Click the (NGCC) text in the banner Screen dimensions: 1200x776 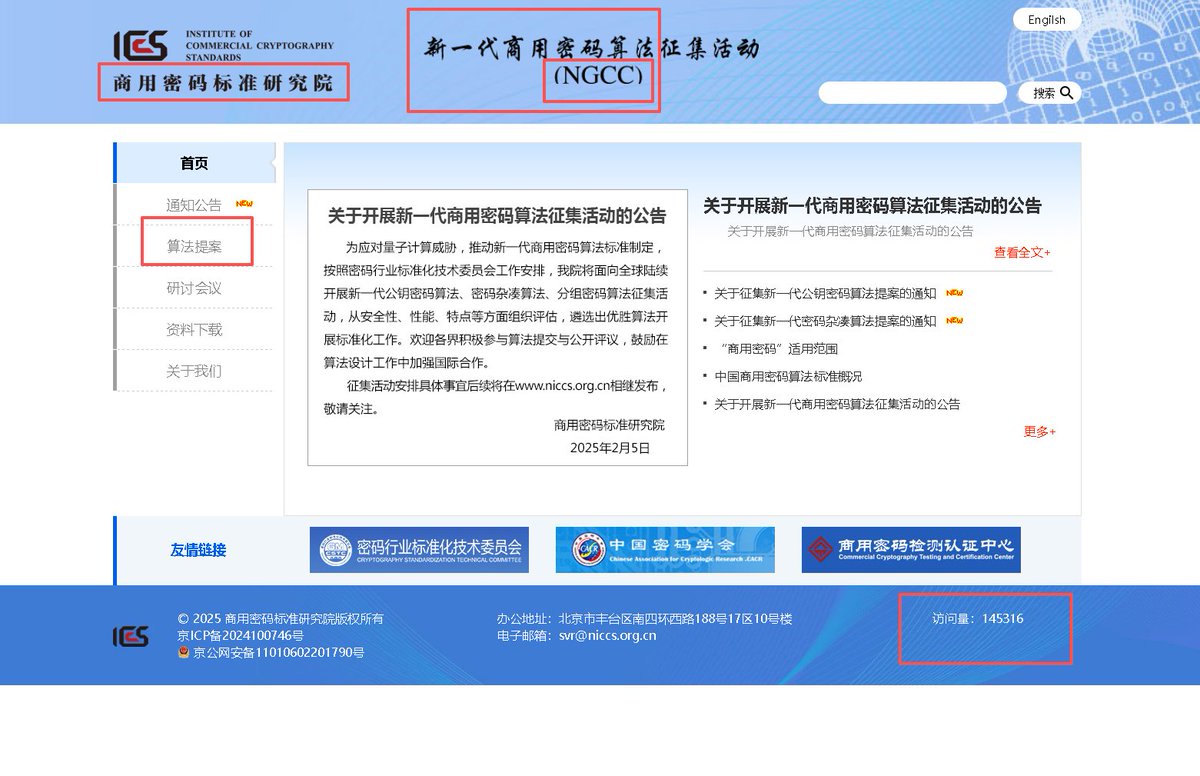click(x=598, y=76)
